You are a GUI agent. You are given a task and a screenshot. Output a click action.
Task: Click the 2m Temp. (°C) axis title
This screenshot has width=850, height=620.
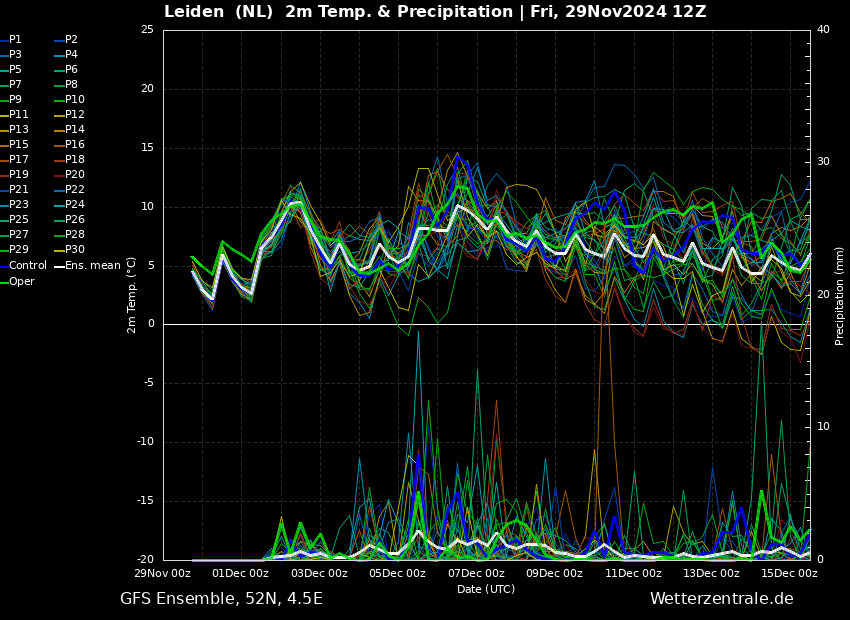[132, 295]
